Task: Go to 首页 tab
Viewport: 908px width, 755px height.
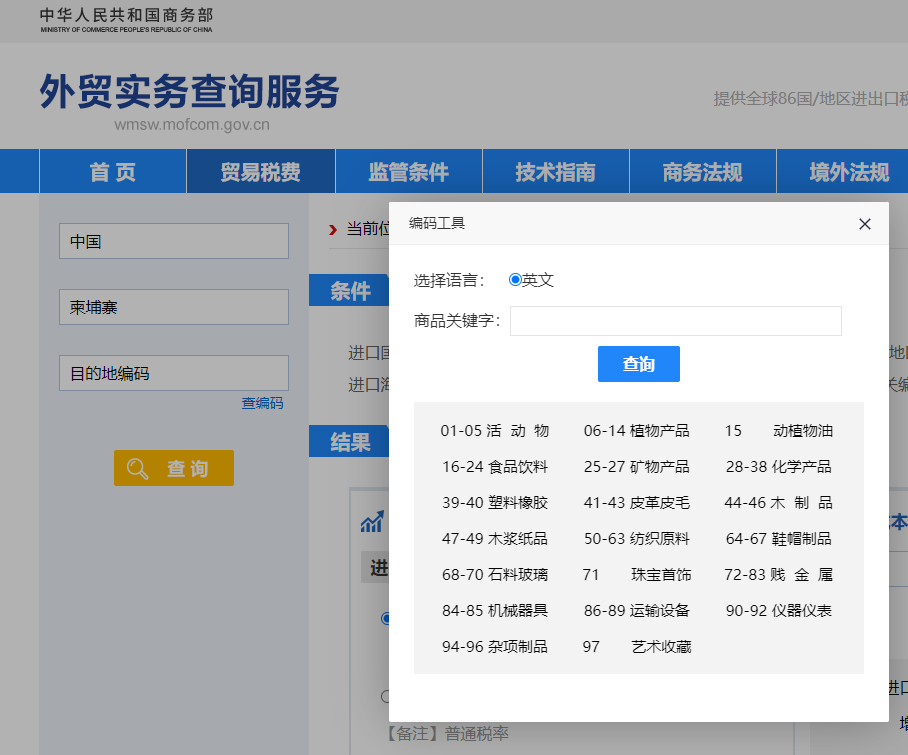Action: click(x=113, y=171)
